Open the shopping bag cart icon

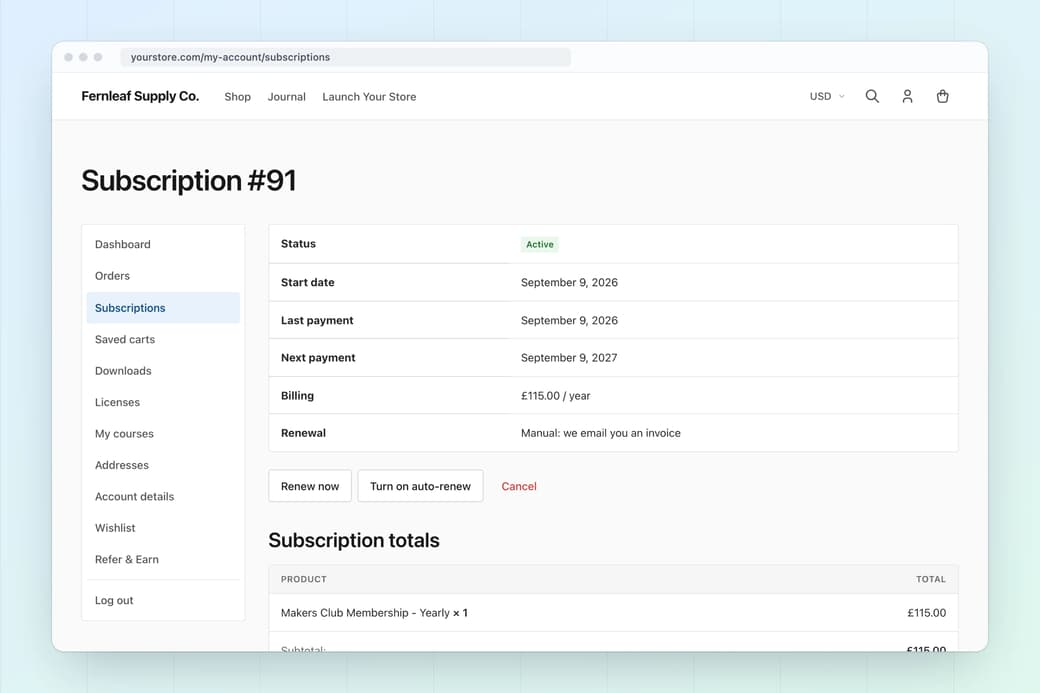(942, 96)
